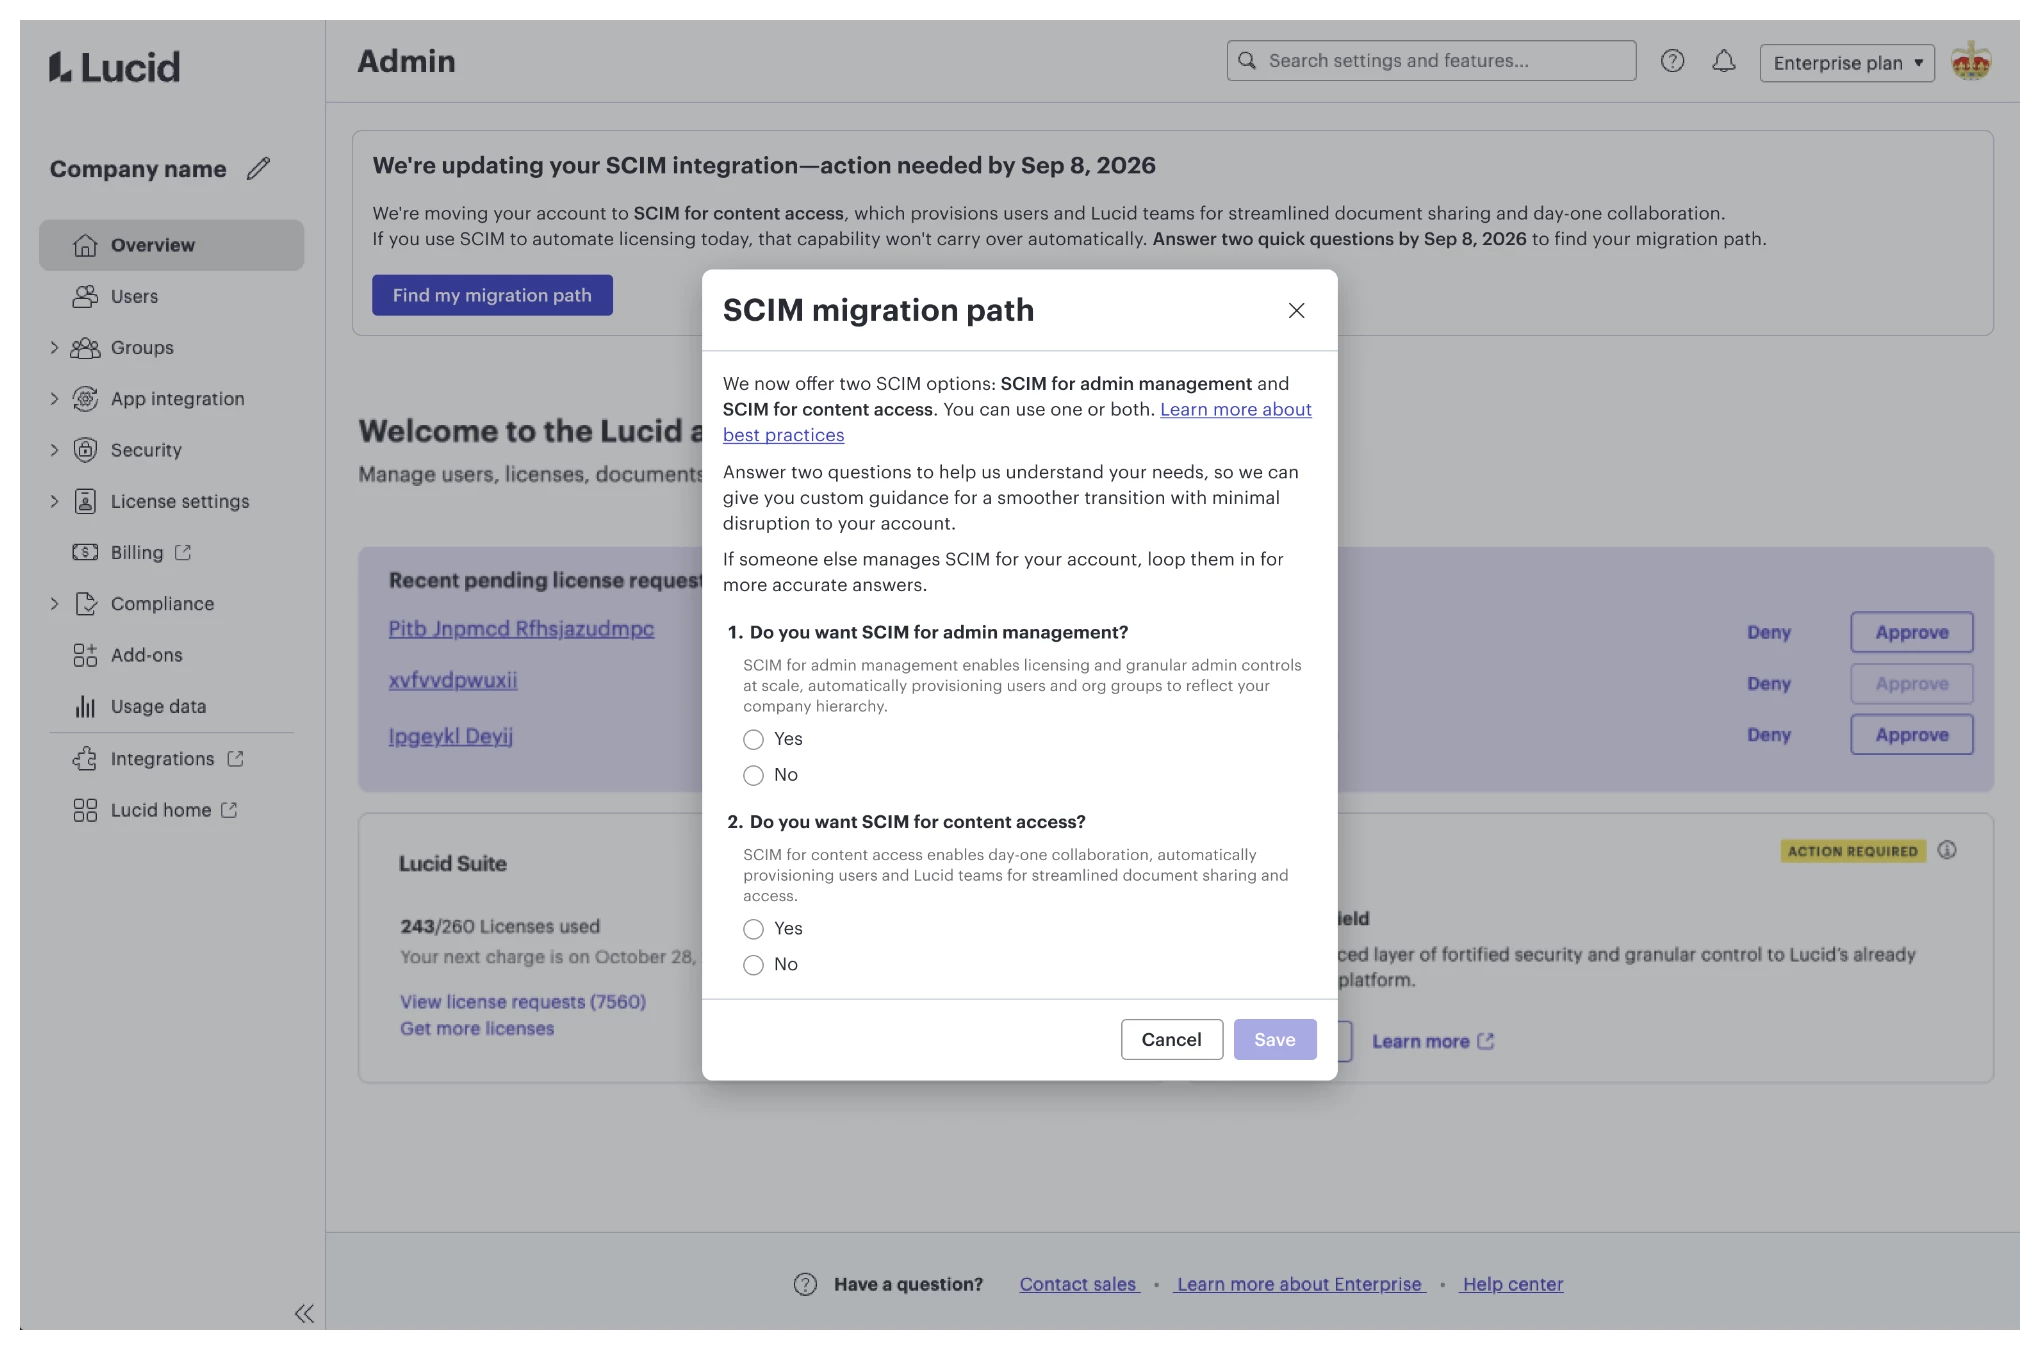The height and width of the screenshot is (1350, 2040).
Task: Click Lucid home external link icon
Action: click(x=229, y=810)
